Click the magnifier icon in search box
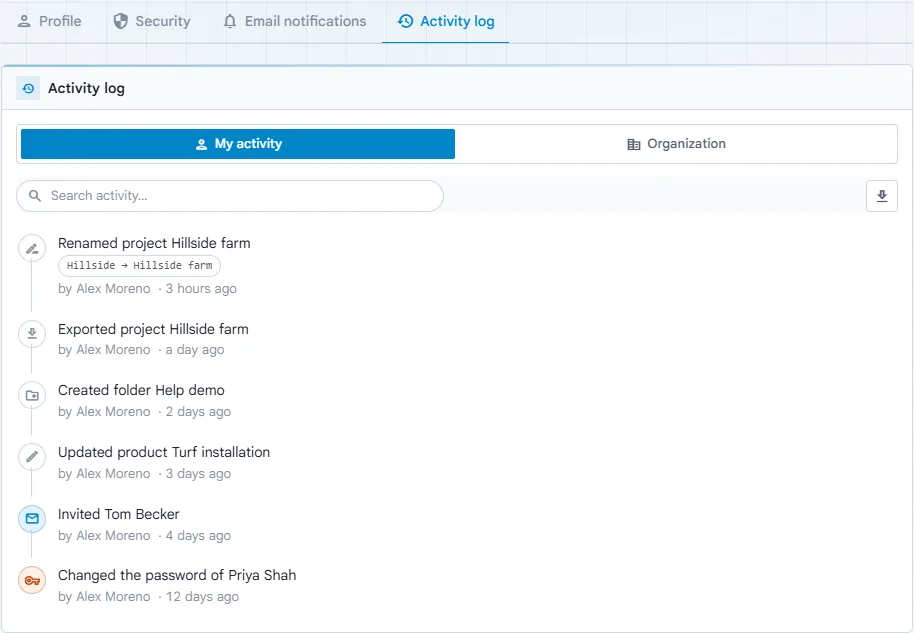Viewport: 914px width, 633px height. click(35, 196)
